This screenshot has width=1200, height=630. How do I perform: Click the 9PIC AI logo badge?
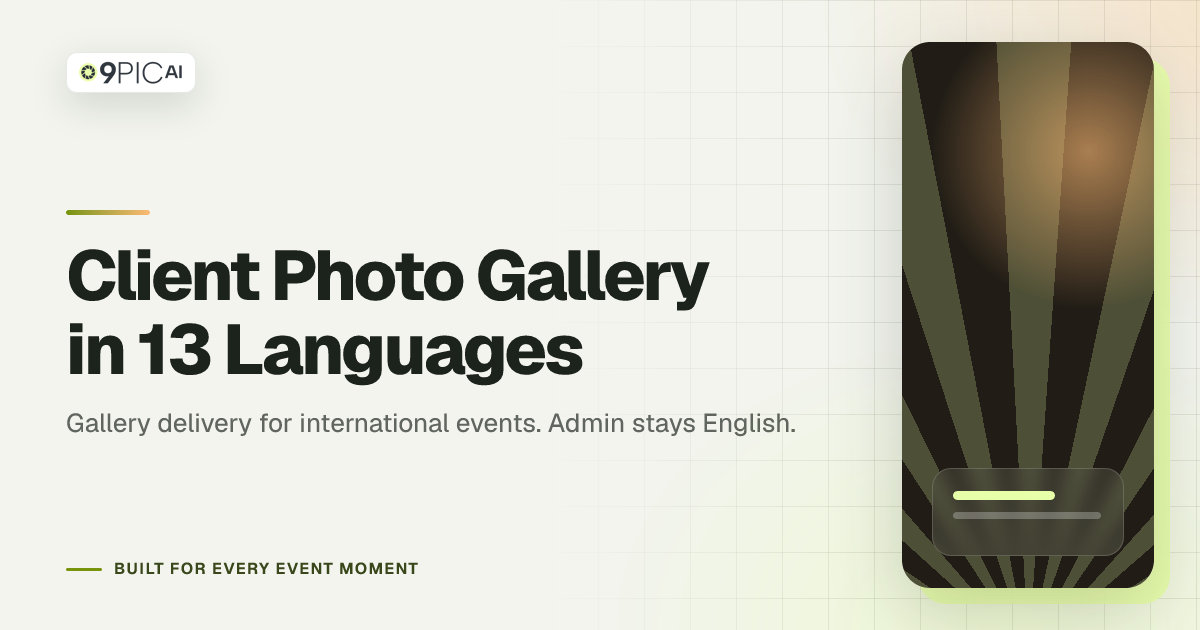click(x=130, y=72)
